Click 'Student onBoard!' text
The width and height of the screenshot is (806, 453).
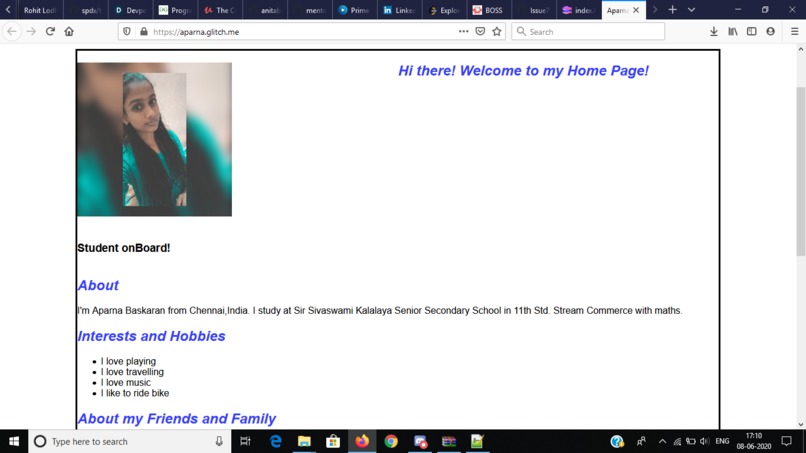(x=123, y=248)
